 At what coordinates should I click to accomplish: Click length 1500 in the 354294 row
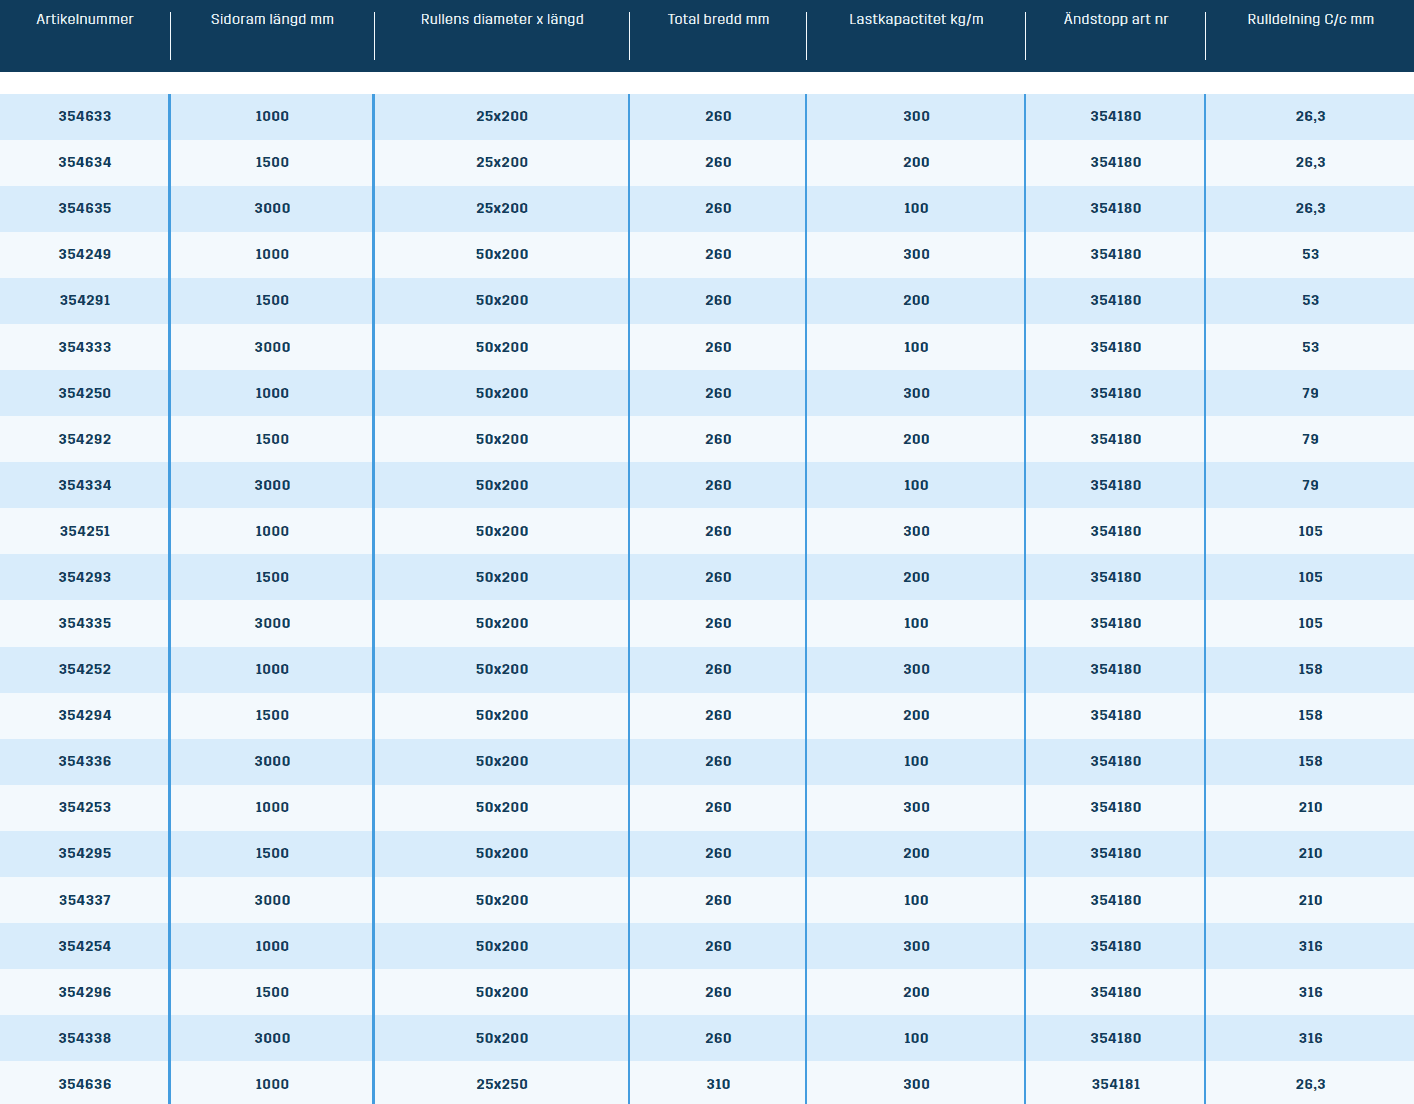[x=272, y=715]
